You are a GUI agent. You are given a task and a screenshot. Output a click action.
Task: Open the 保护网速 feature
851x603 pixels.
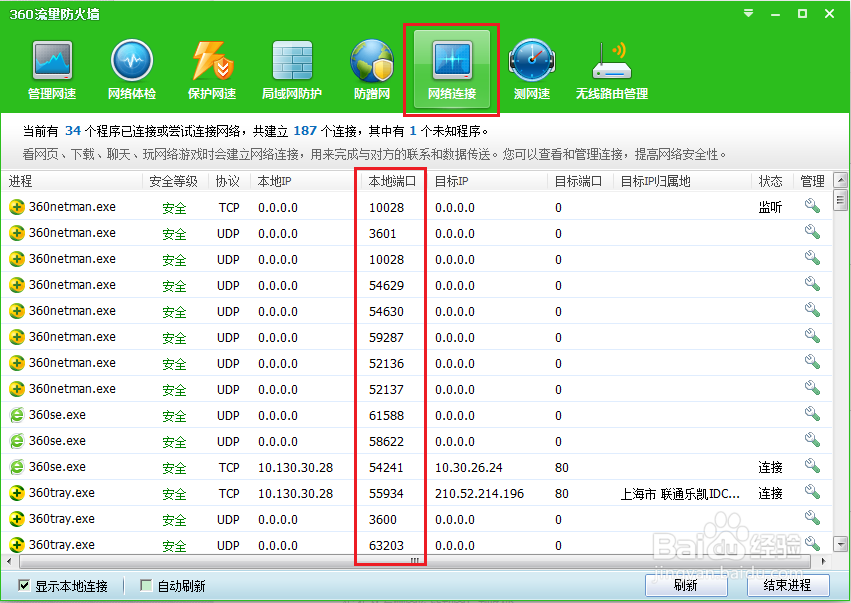(x=212, y=70)
